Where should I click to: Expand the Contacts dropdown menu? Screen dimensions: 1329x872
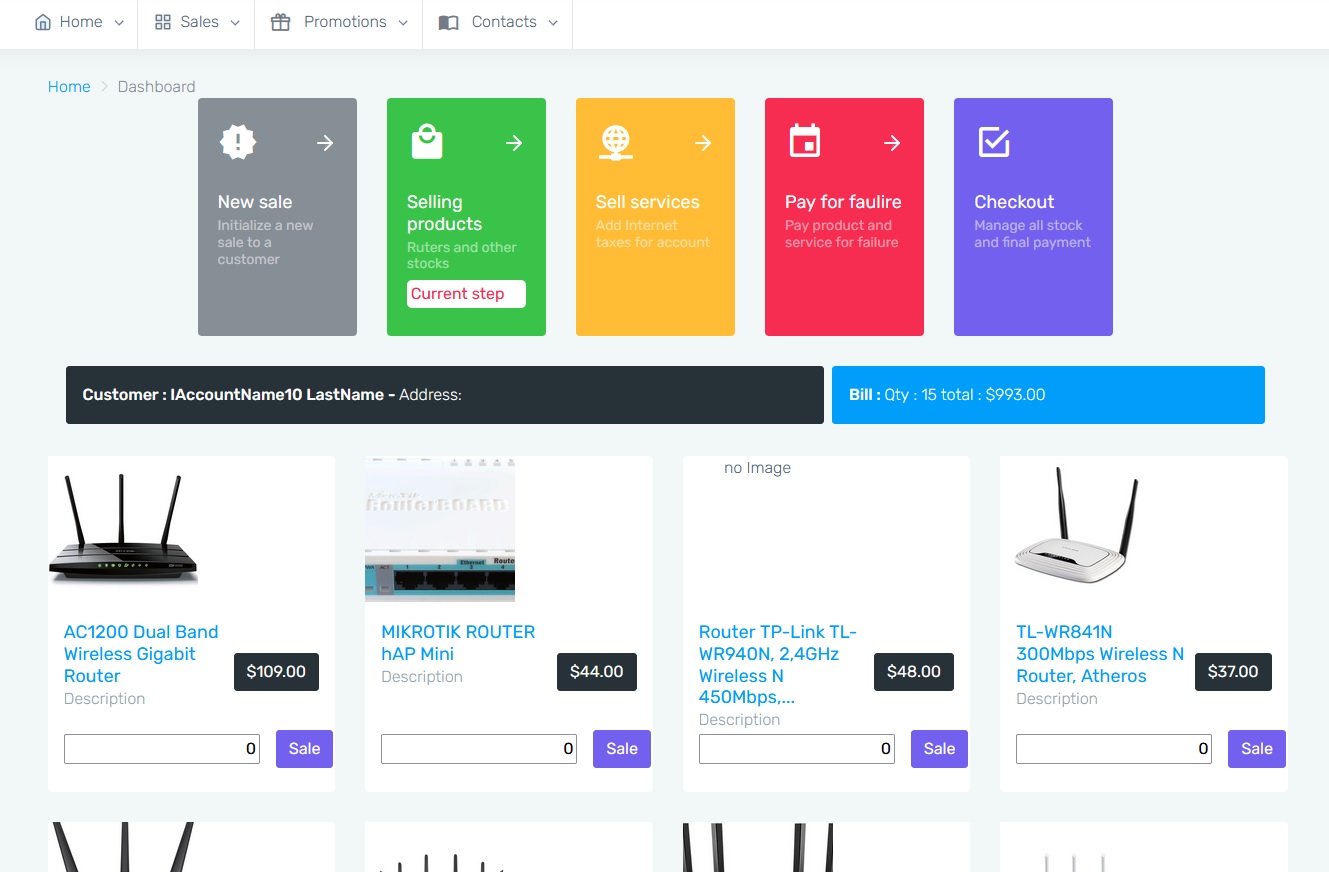click(498, 22)
